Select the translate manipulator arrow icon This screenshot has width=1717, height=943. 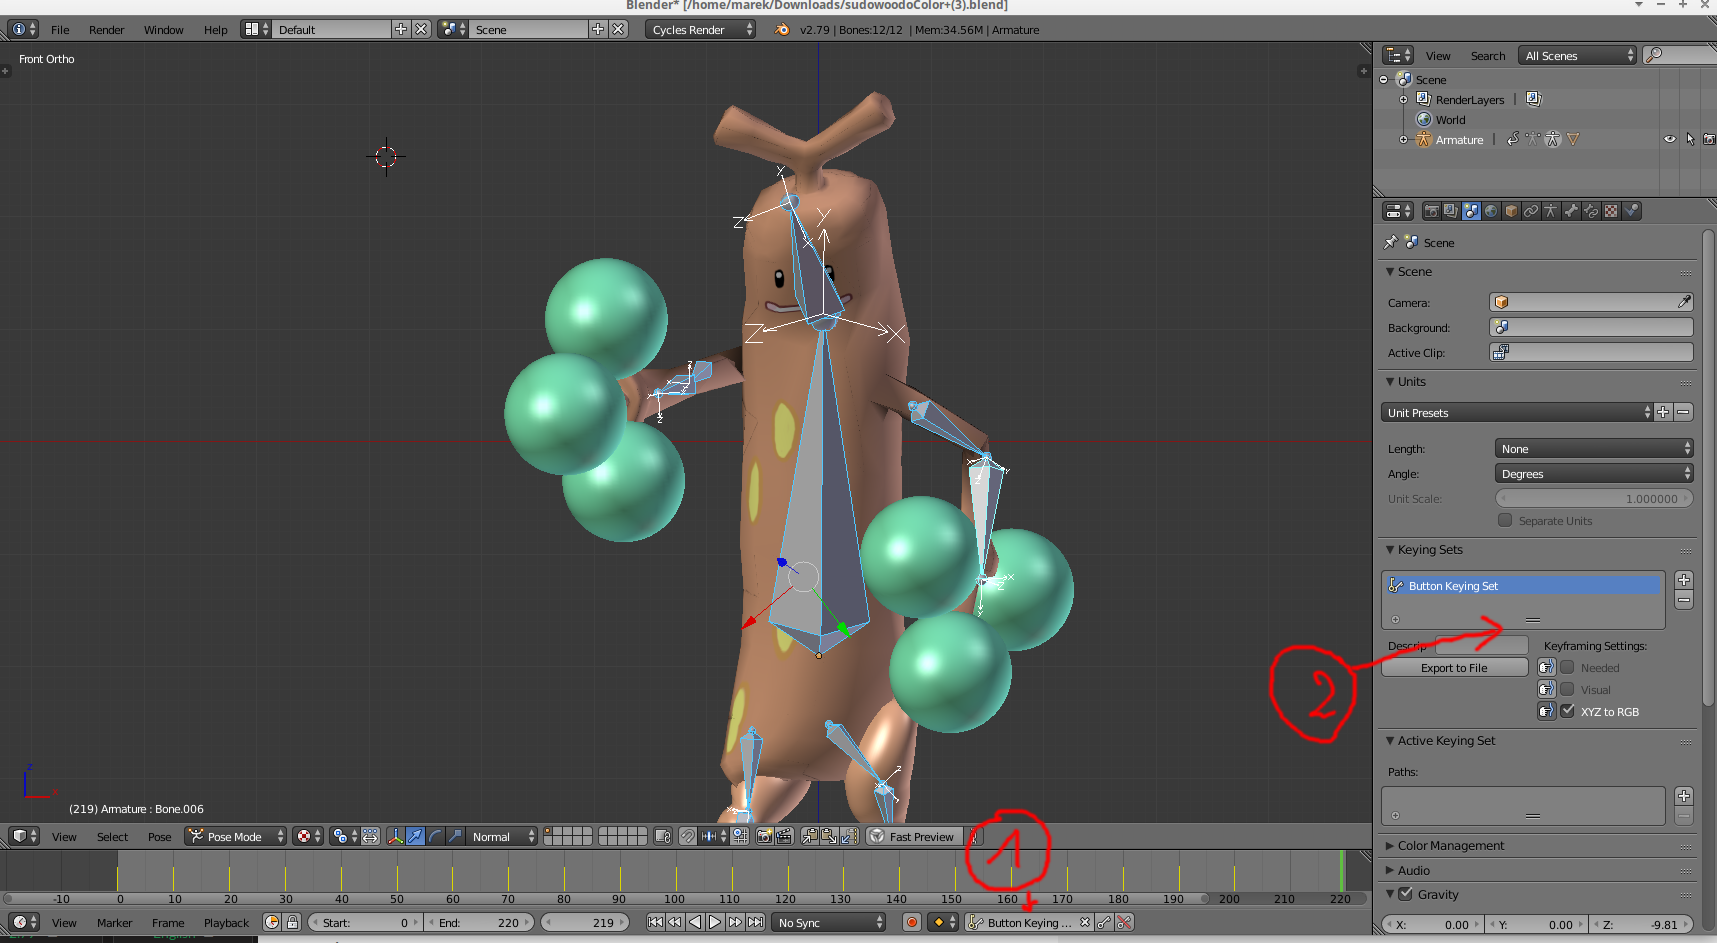pyautogui.click(x=415, y=836)
